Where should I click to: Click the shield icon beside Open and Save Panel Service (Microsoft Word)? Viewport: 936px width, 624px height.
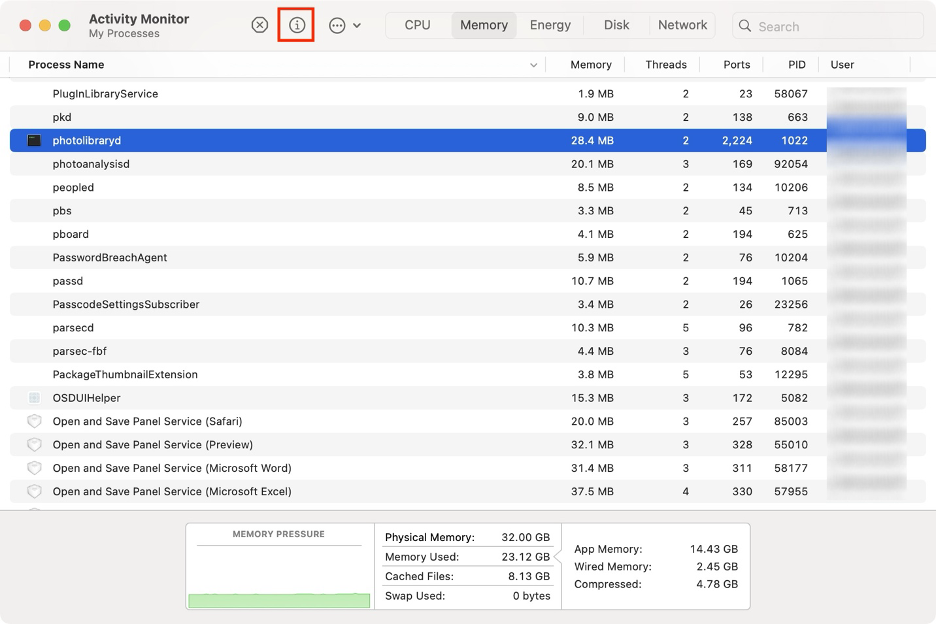(x=33, y=468)
